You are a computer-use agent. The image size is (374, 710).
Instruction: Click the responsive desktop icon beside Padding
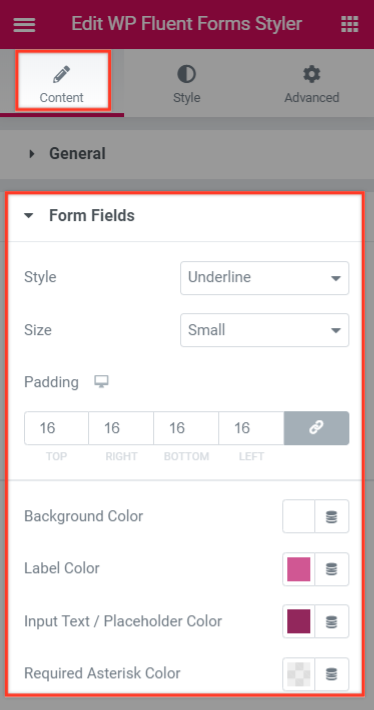point(101,382)
